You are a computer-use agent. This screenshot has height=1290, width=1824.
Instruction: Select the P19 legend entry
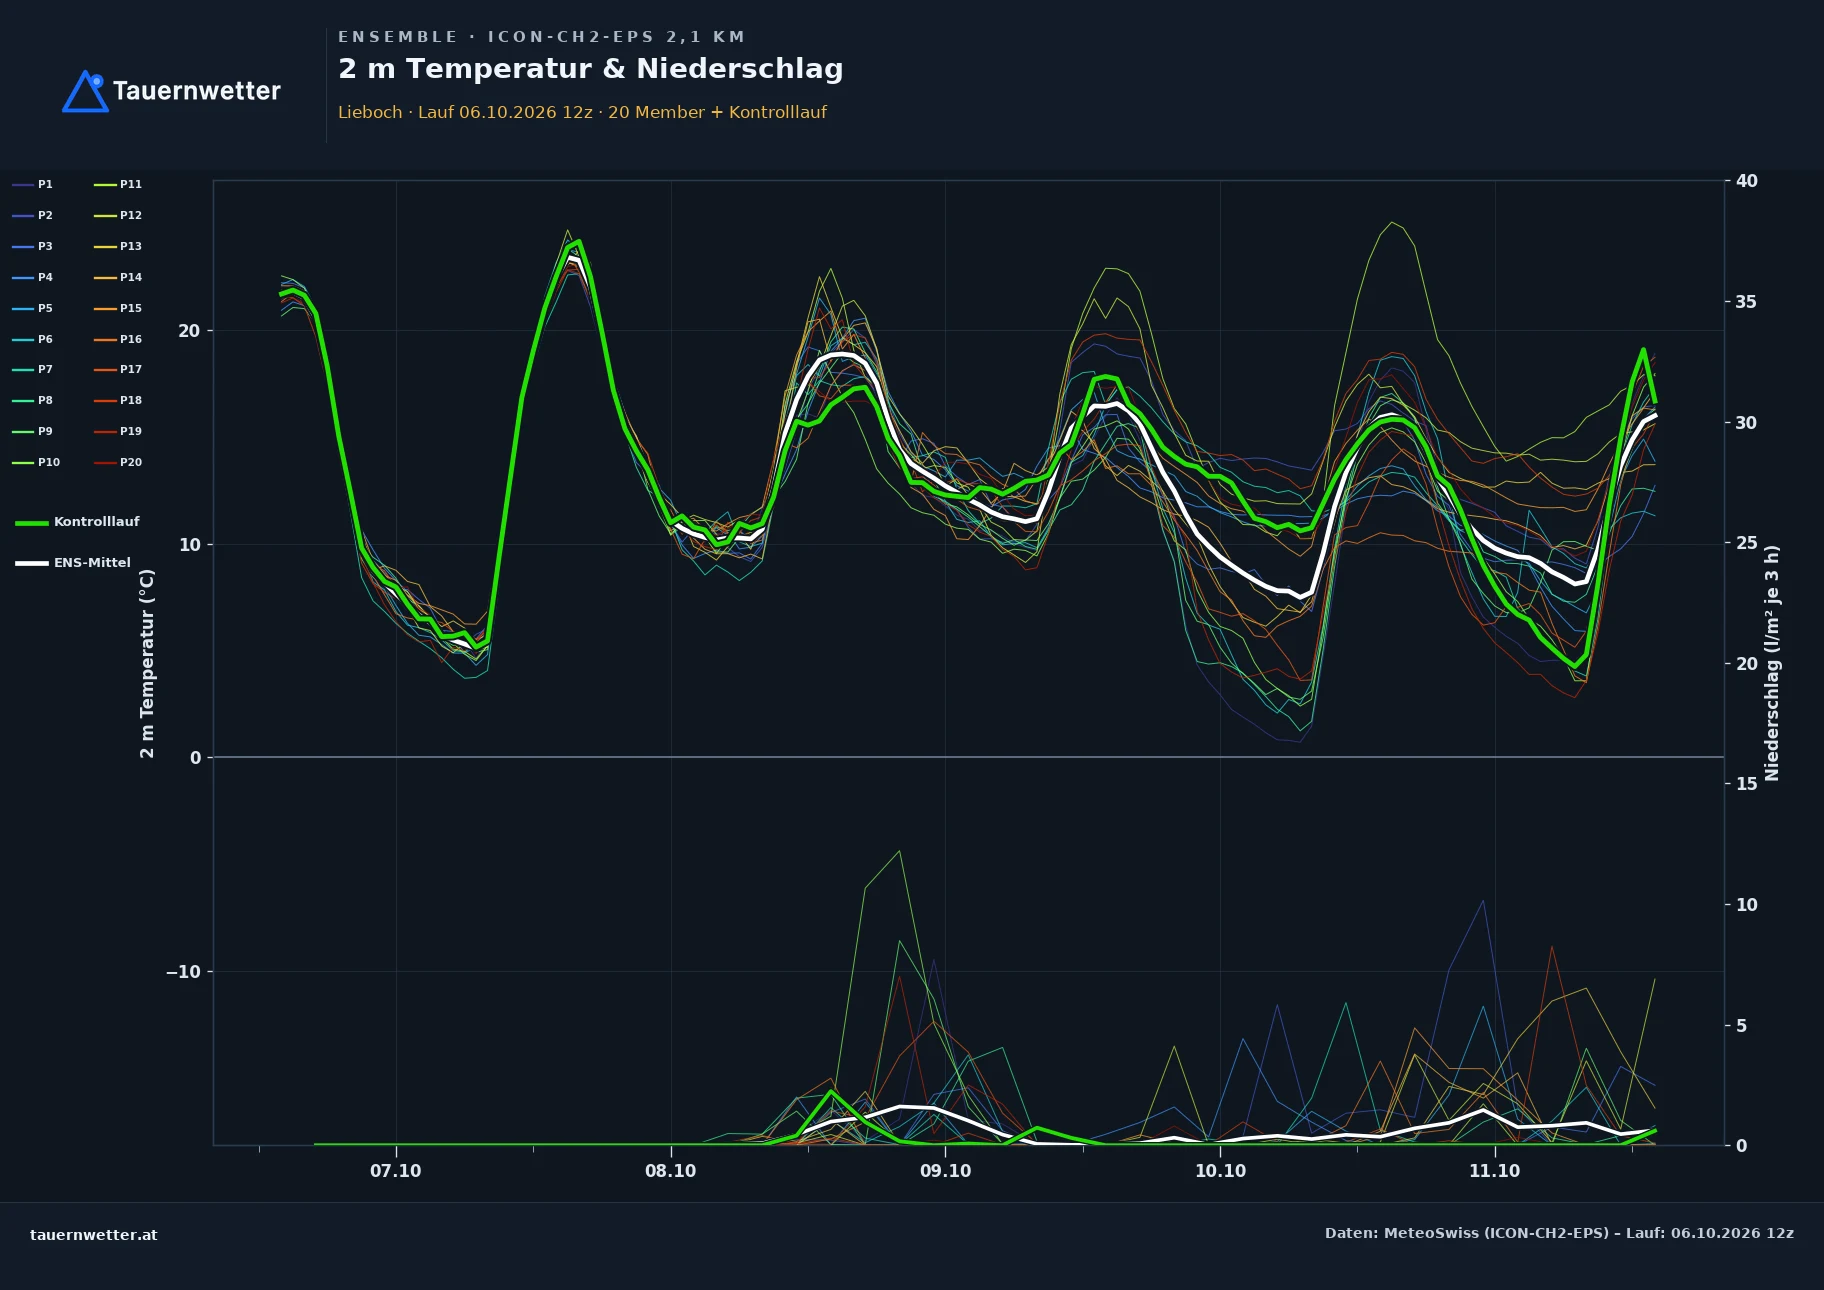pyautogui.click(x=118, y=431)
